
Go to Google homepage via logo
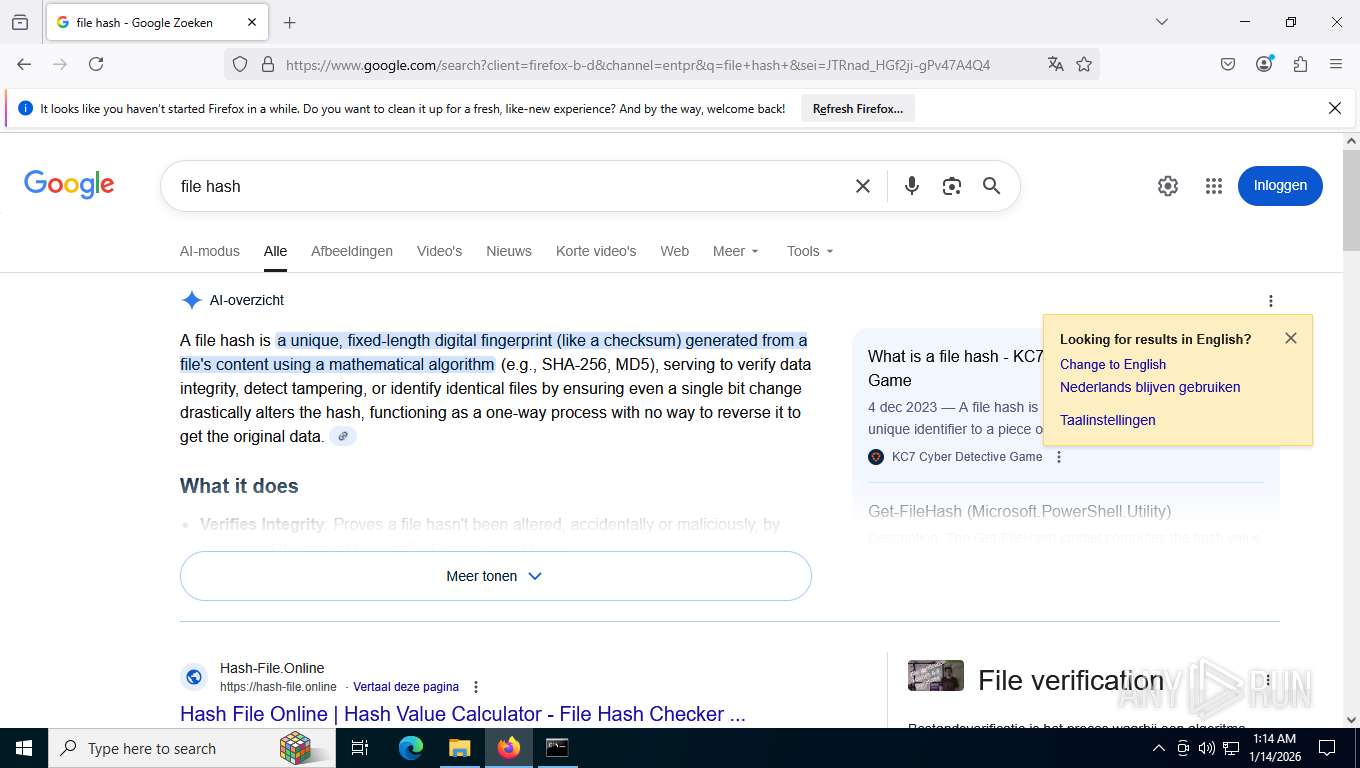(69, 185)
